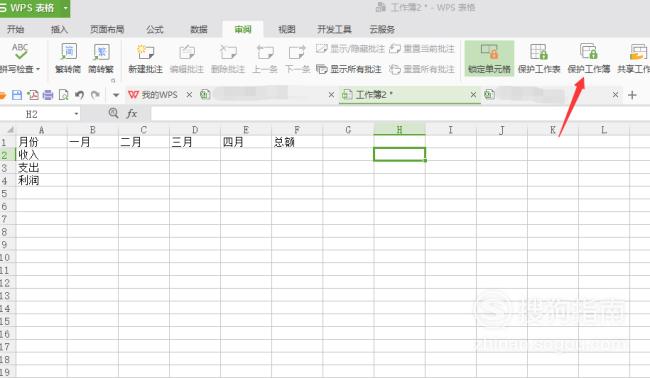650x378 pixels.
Task: Select the 审阅 ribbon tab
Action: 243,29
